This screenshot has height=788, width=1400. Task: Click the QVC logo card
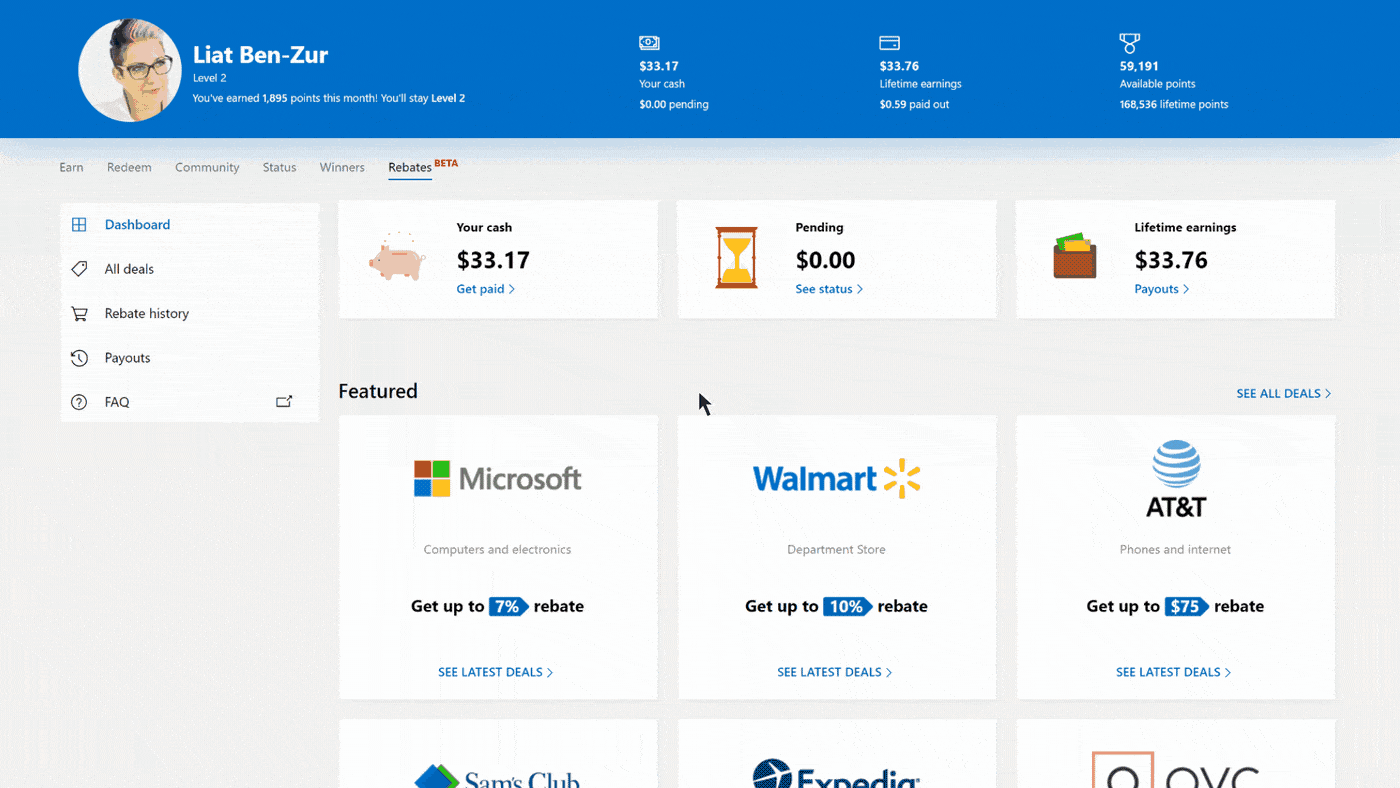click(x=1176, y=770)
